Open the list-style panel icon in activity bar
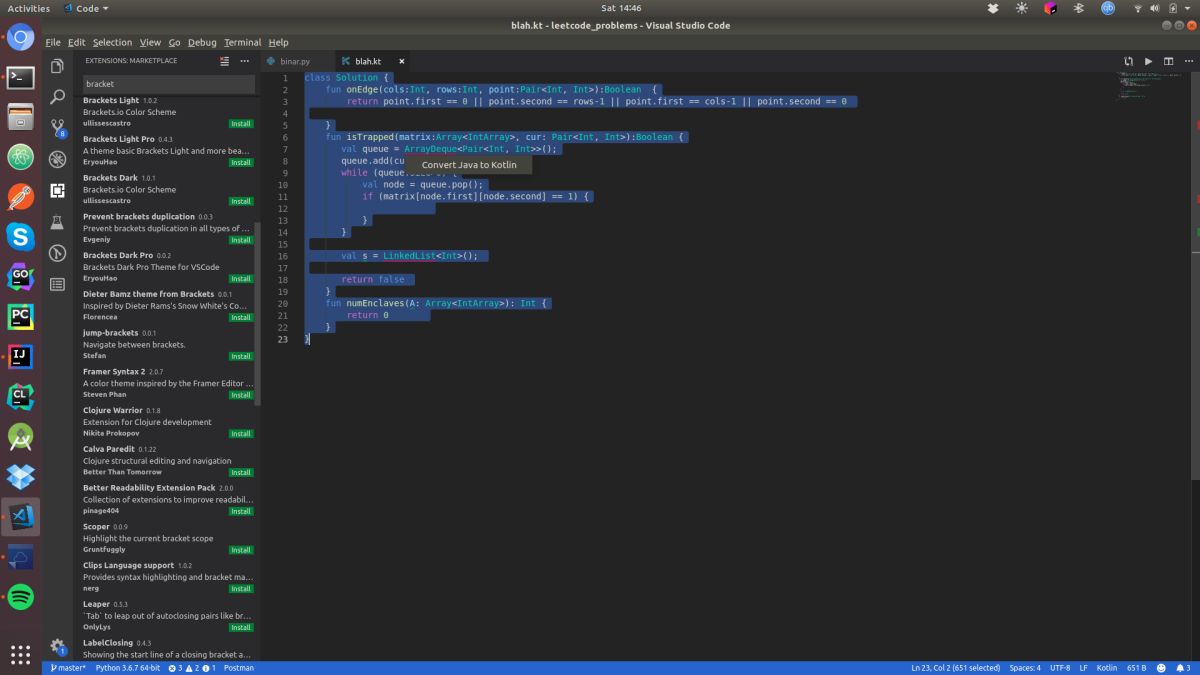The height and width of the screenshot is (675, 1200). click(x=58, y=284)
